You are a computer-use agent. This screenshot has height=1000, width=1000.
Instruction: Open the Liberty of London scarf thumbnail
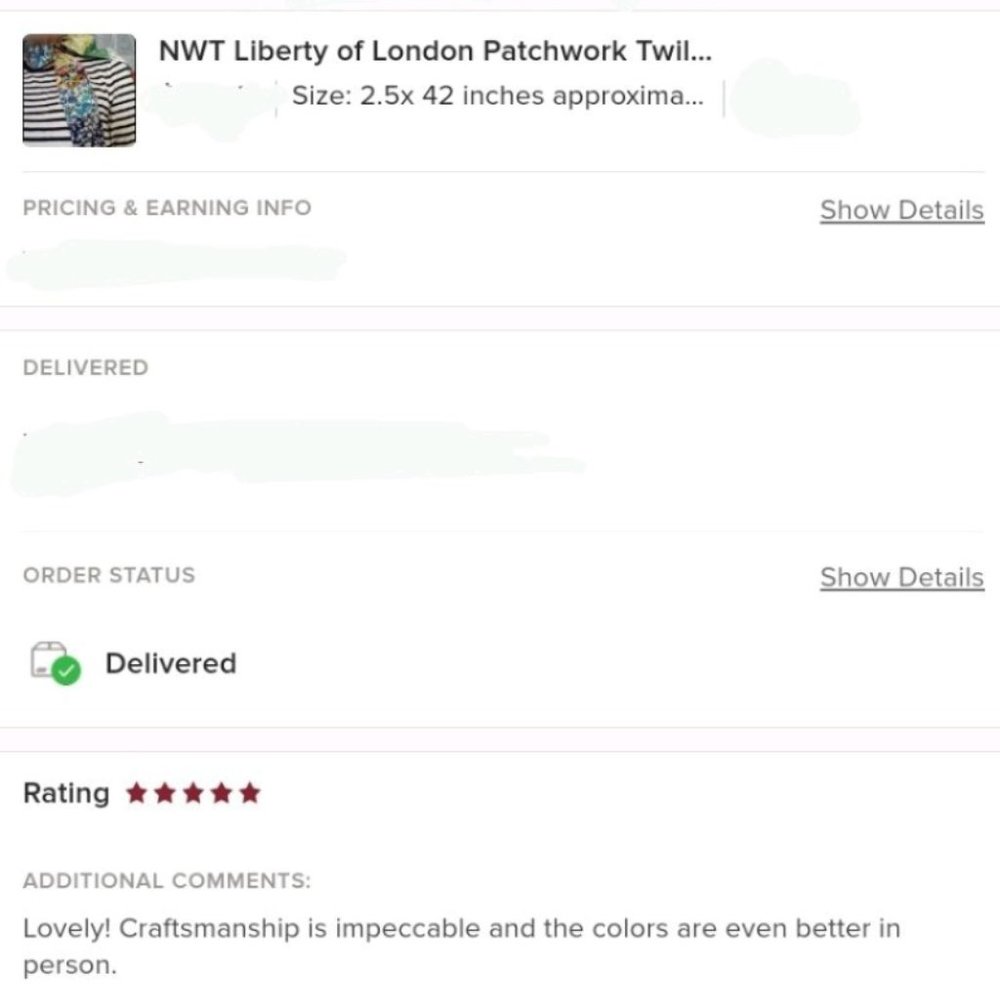[x=79, y=90]
